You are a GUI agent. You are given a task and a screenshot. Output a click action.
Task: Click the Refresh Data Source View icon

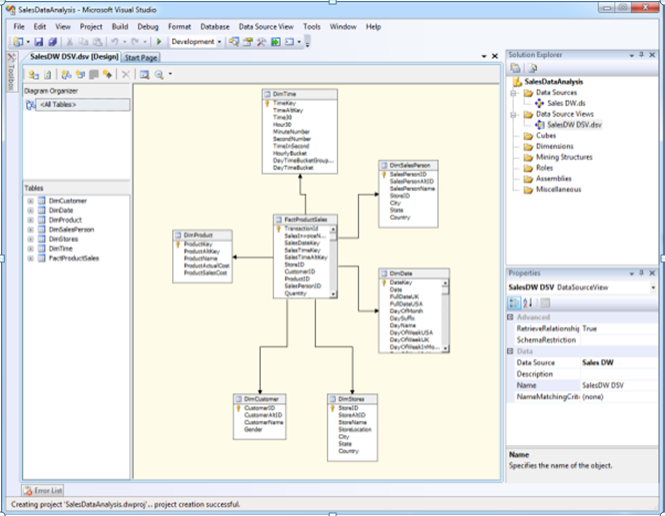pyautogui.click(x=48, y=75)
